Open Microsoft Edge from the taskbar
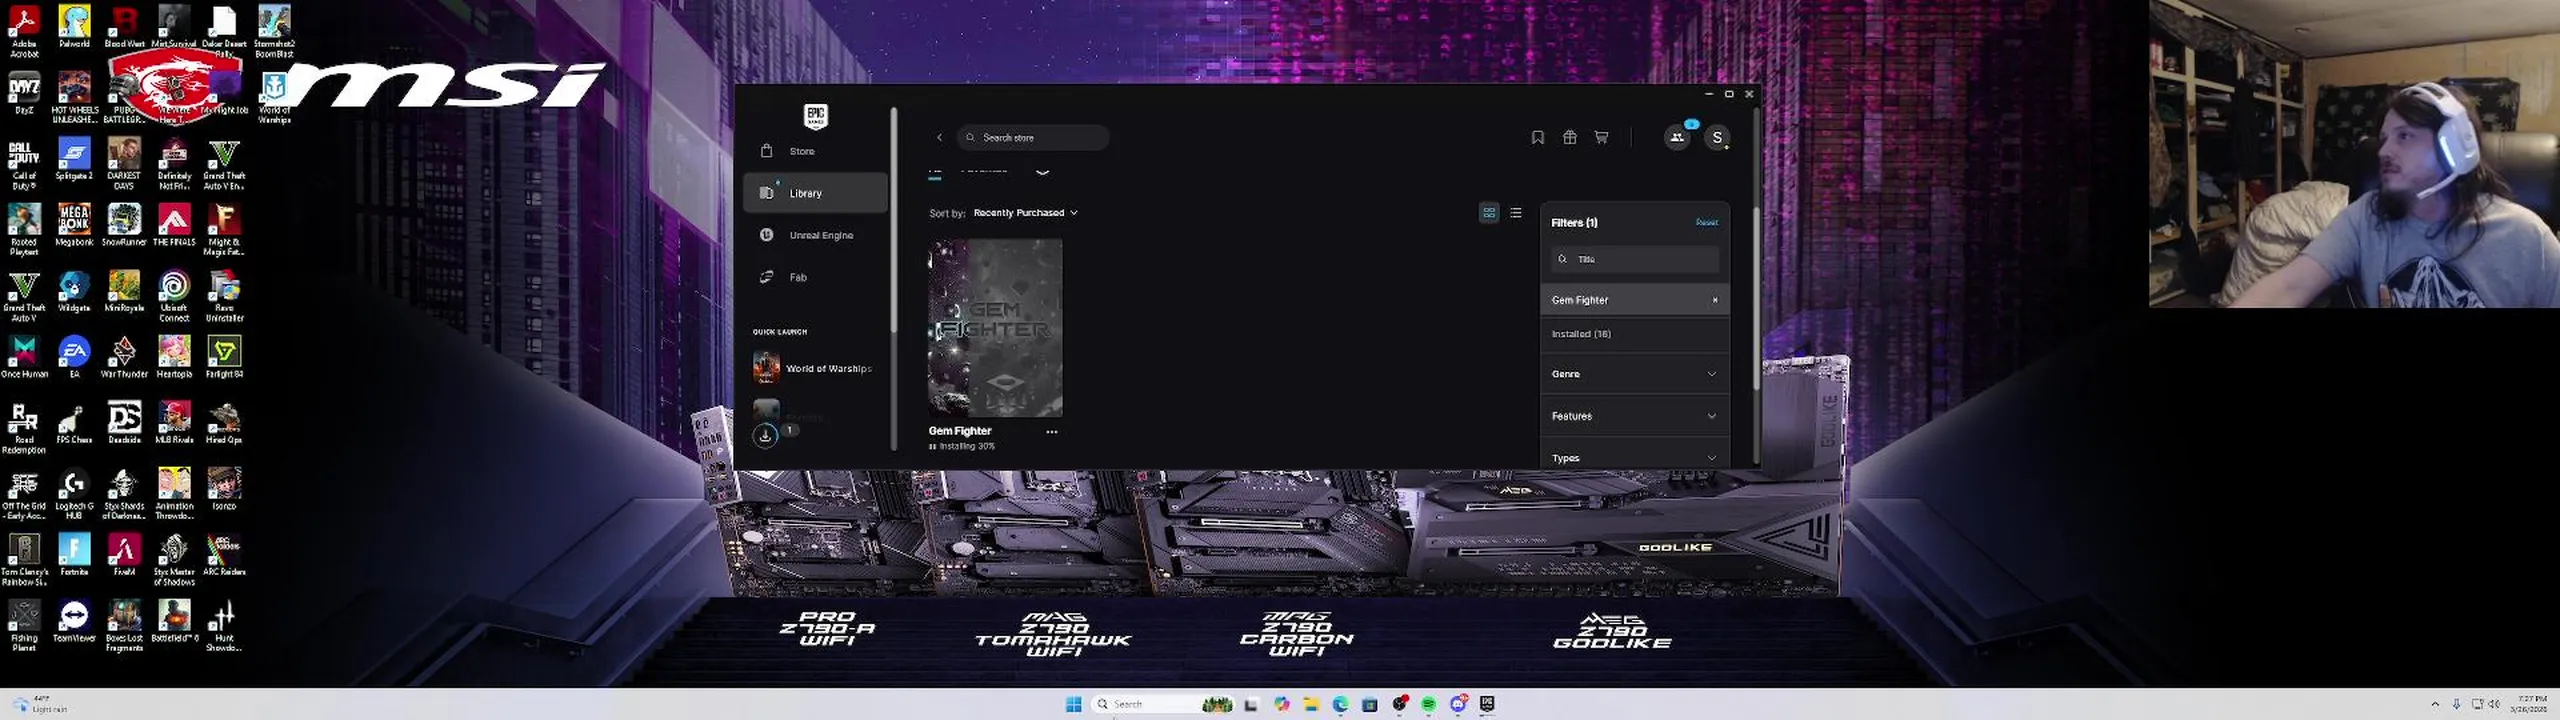 click(x=1340, y=704)
